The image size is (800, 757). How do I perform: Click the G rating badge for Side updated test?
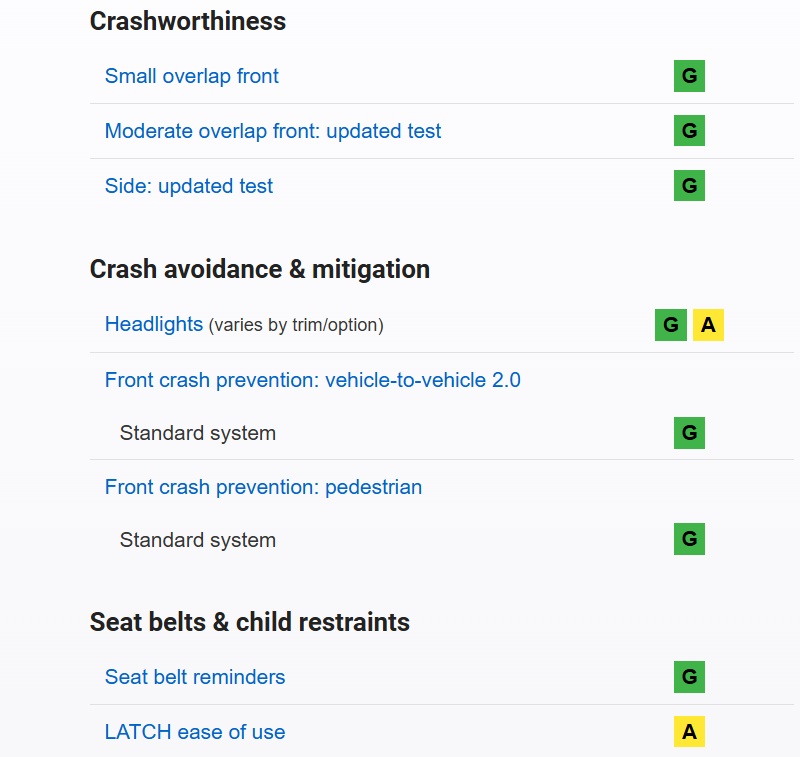click(x=689, y=186)
